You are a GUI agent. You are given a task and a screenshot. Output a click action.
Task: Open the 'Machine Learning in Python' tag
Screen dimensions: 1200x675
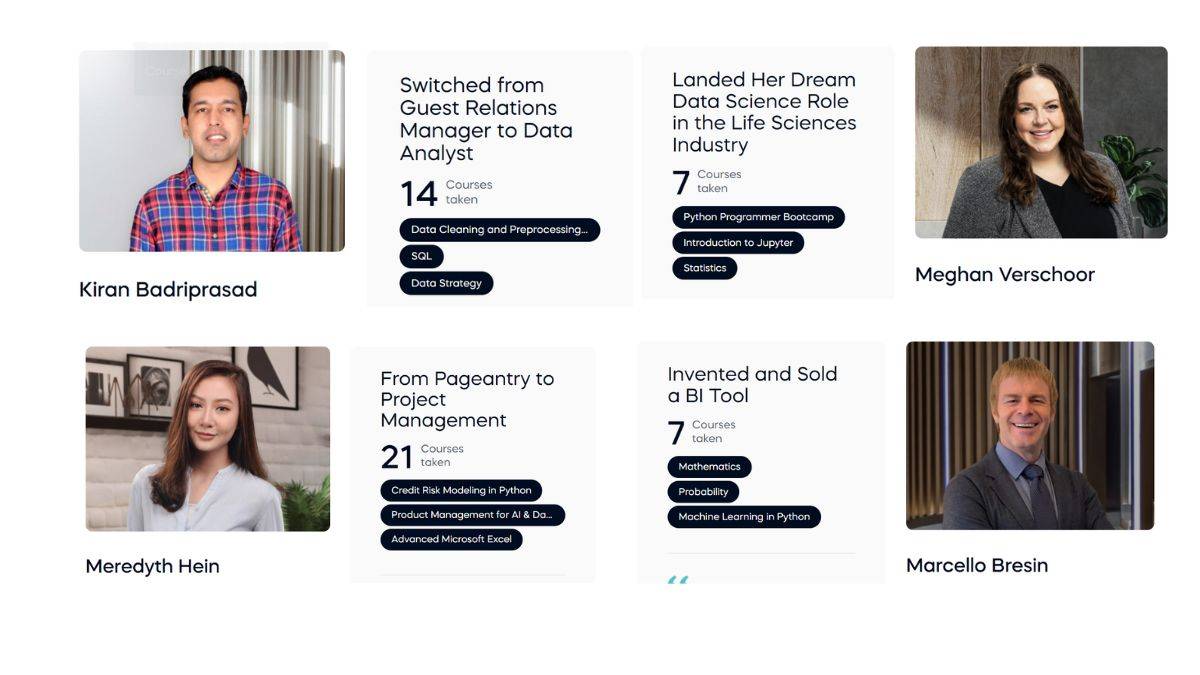click(744, 517)
